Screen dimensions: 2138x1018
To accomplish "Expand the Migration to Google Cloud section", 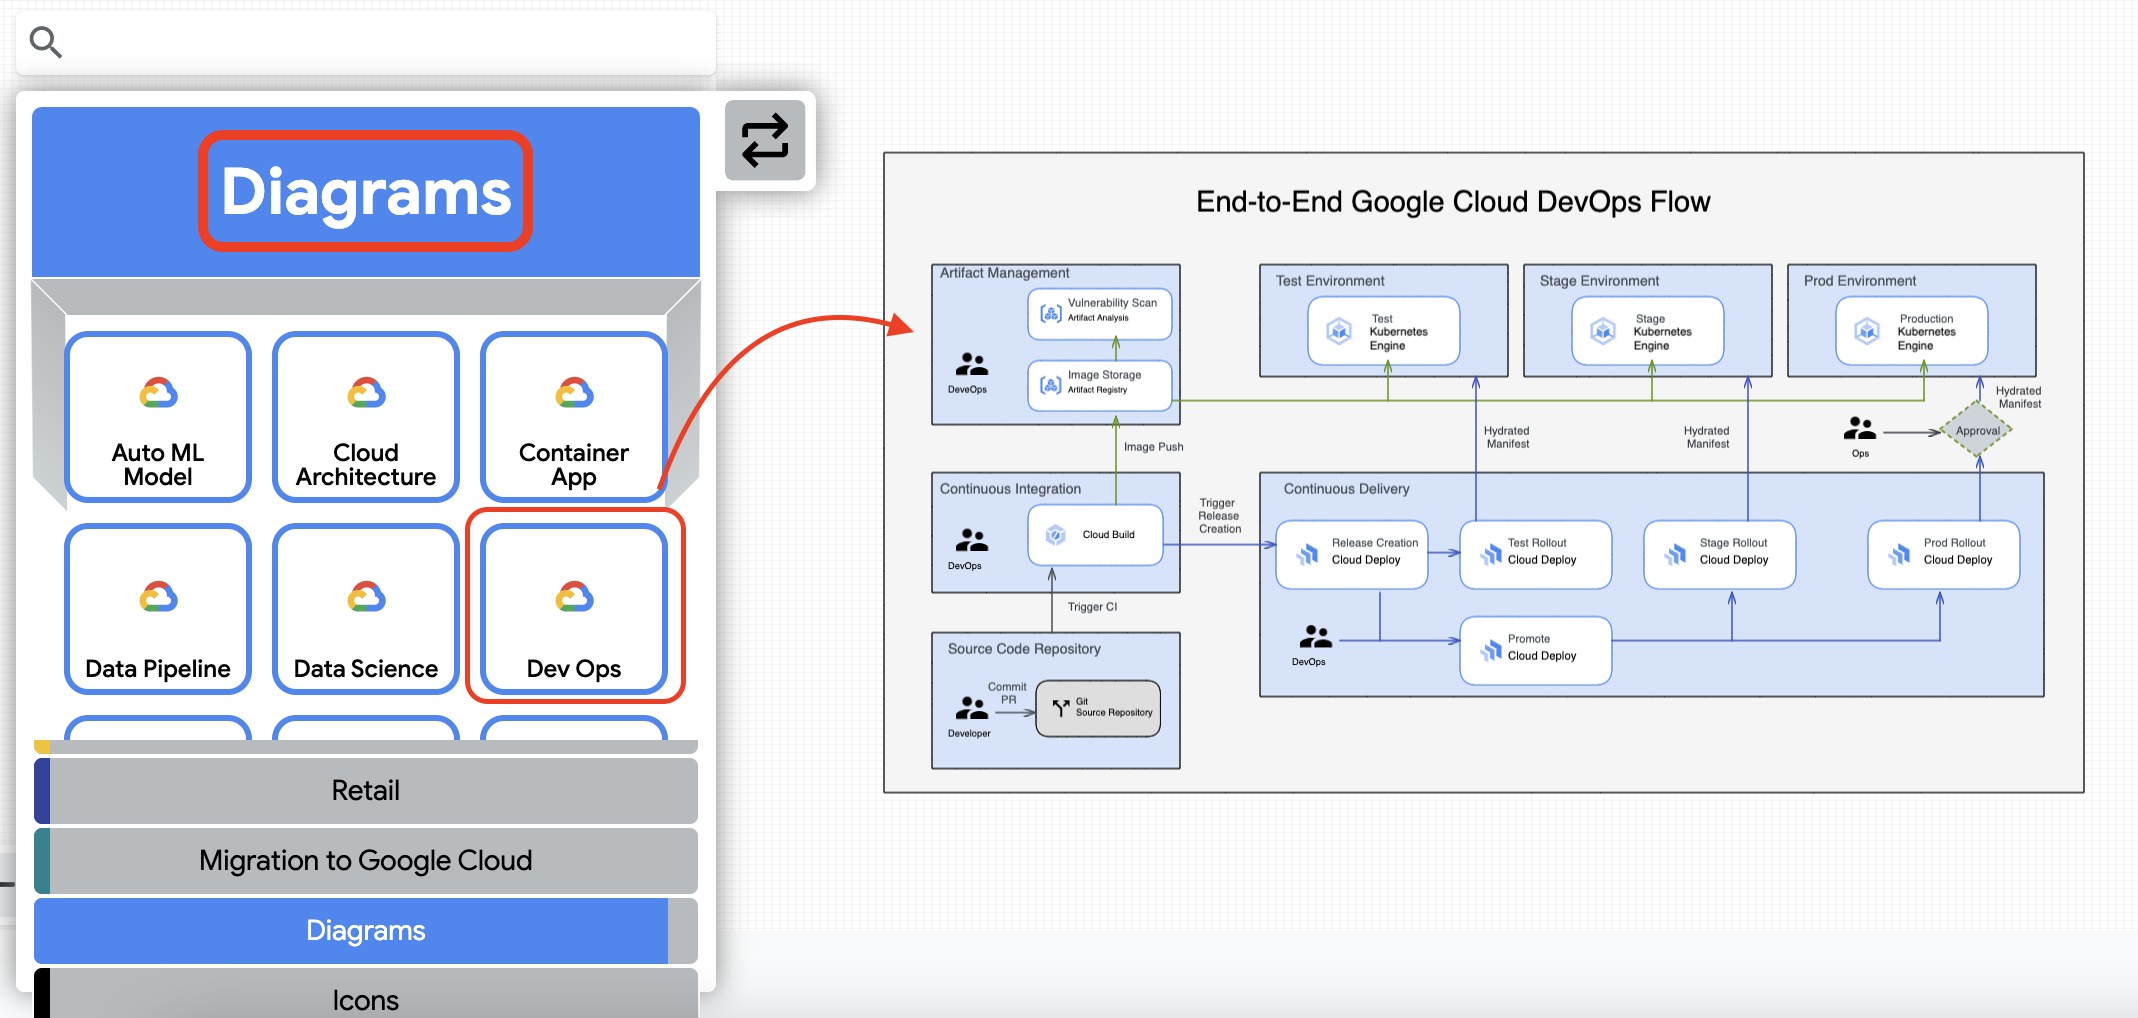I will pyautogui.click(x=365, y=860).
